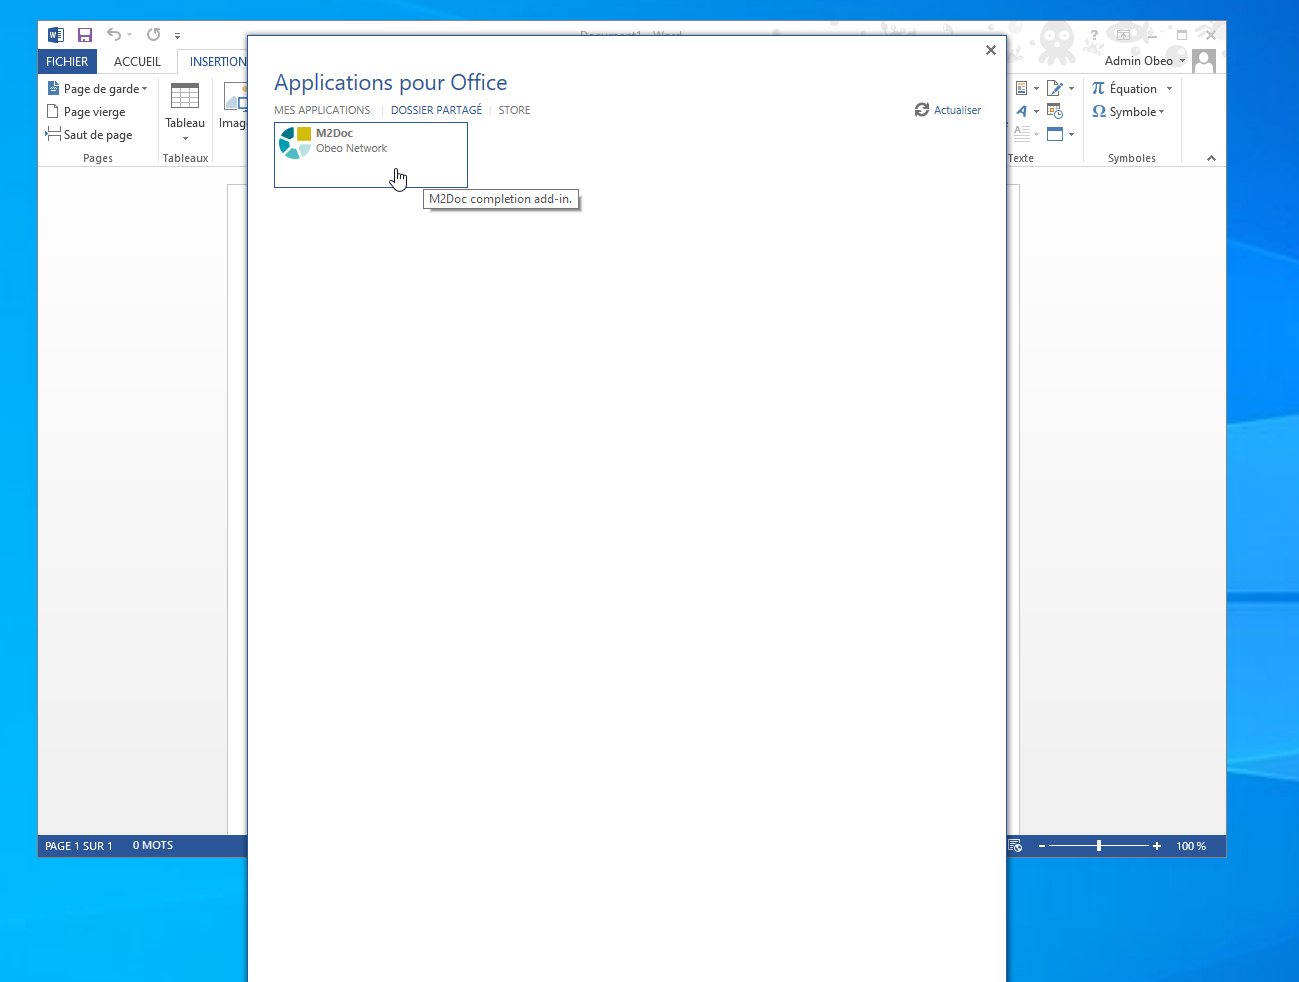Expand the Signature line dropdown arrow
The image size is (1299, 982).
[1071, 89]
